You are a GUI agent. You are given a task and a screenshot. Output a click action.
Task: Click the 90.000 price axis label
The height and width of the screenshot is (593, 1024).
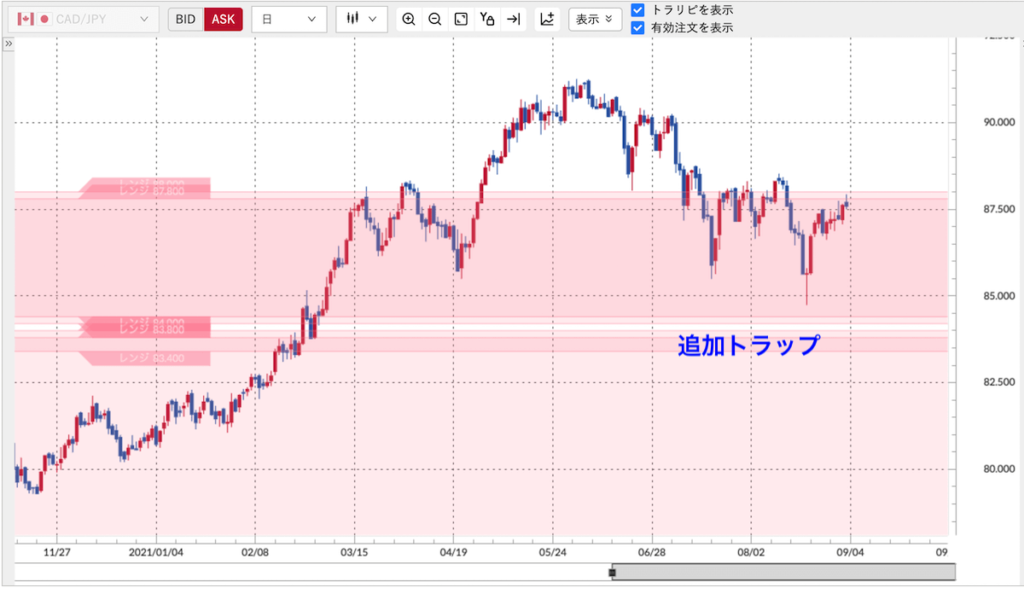coord(999,122)
